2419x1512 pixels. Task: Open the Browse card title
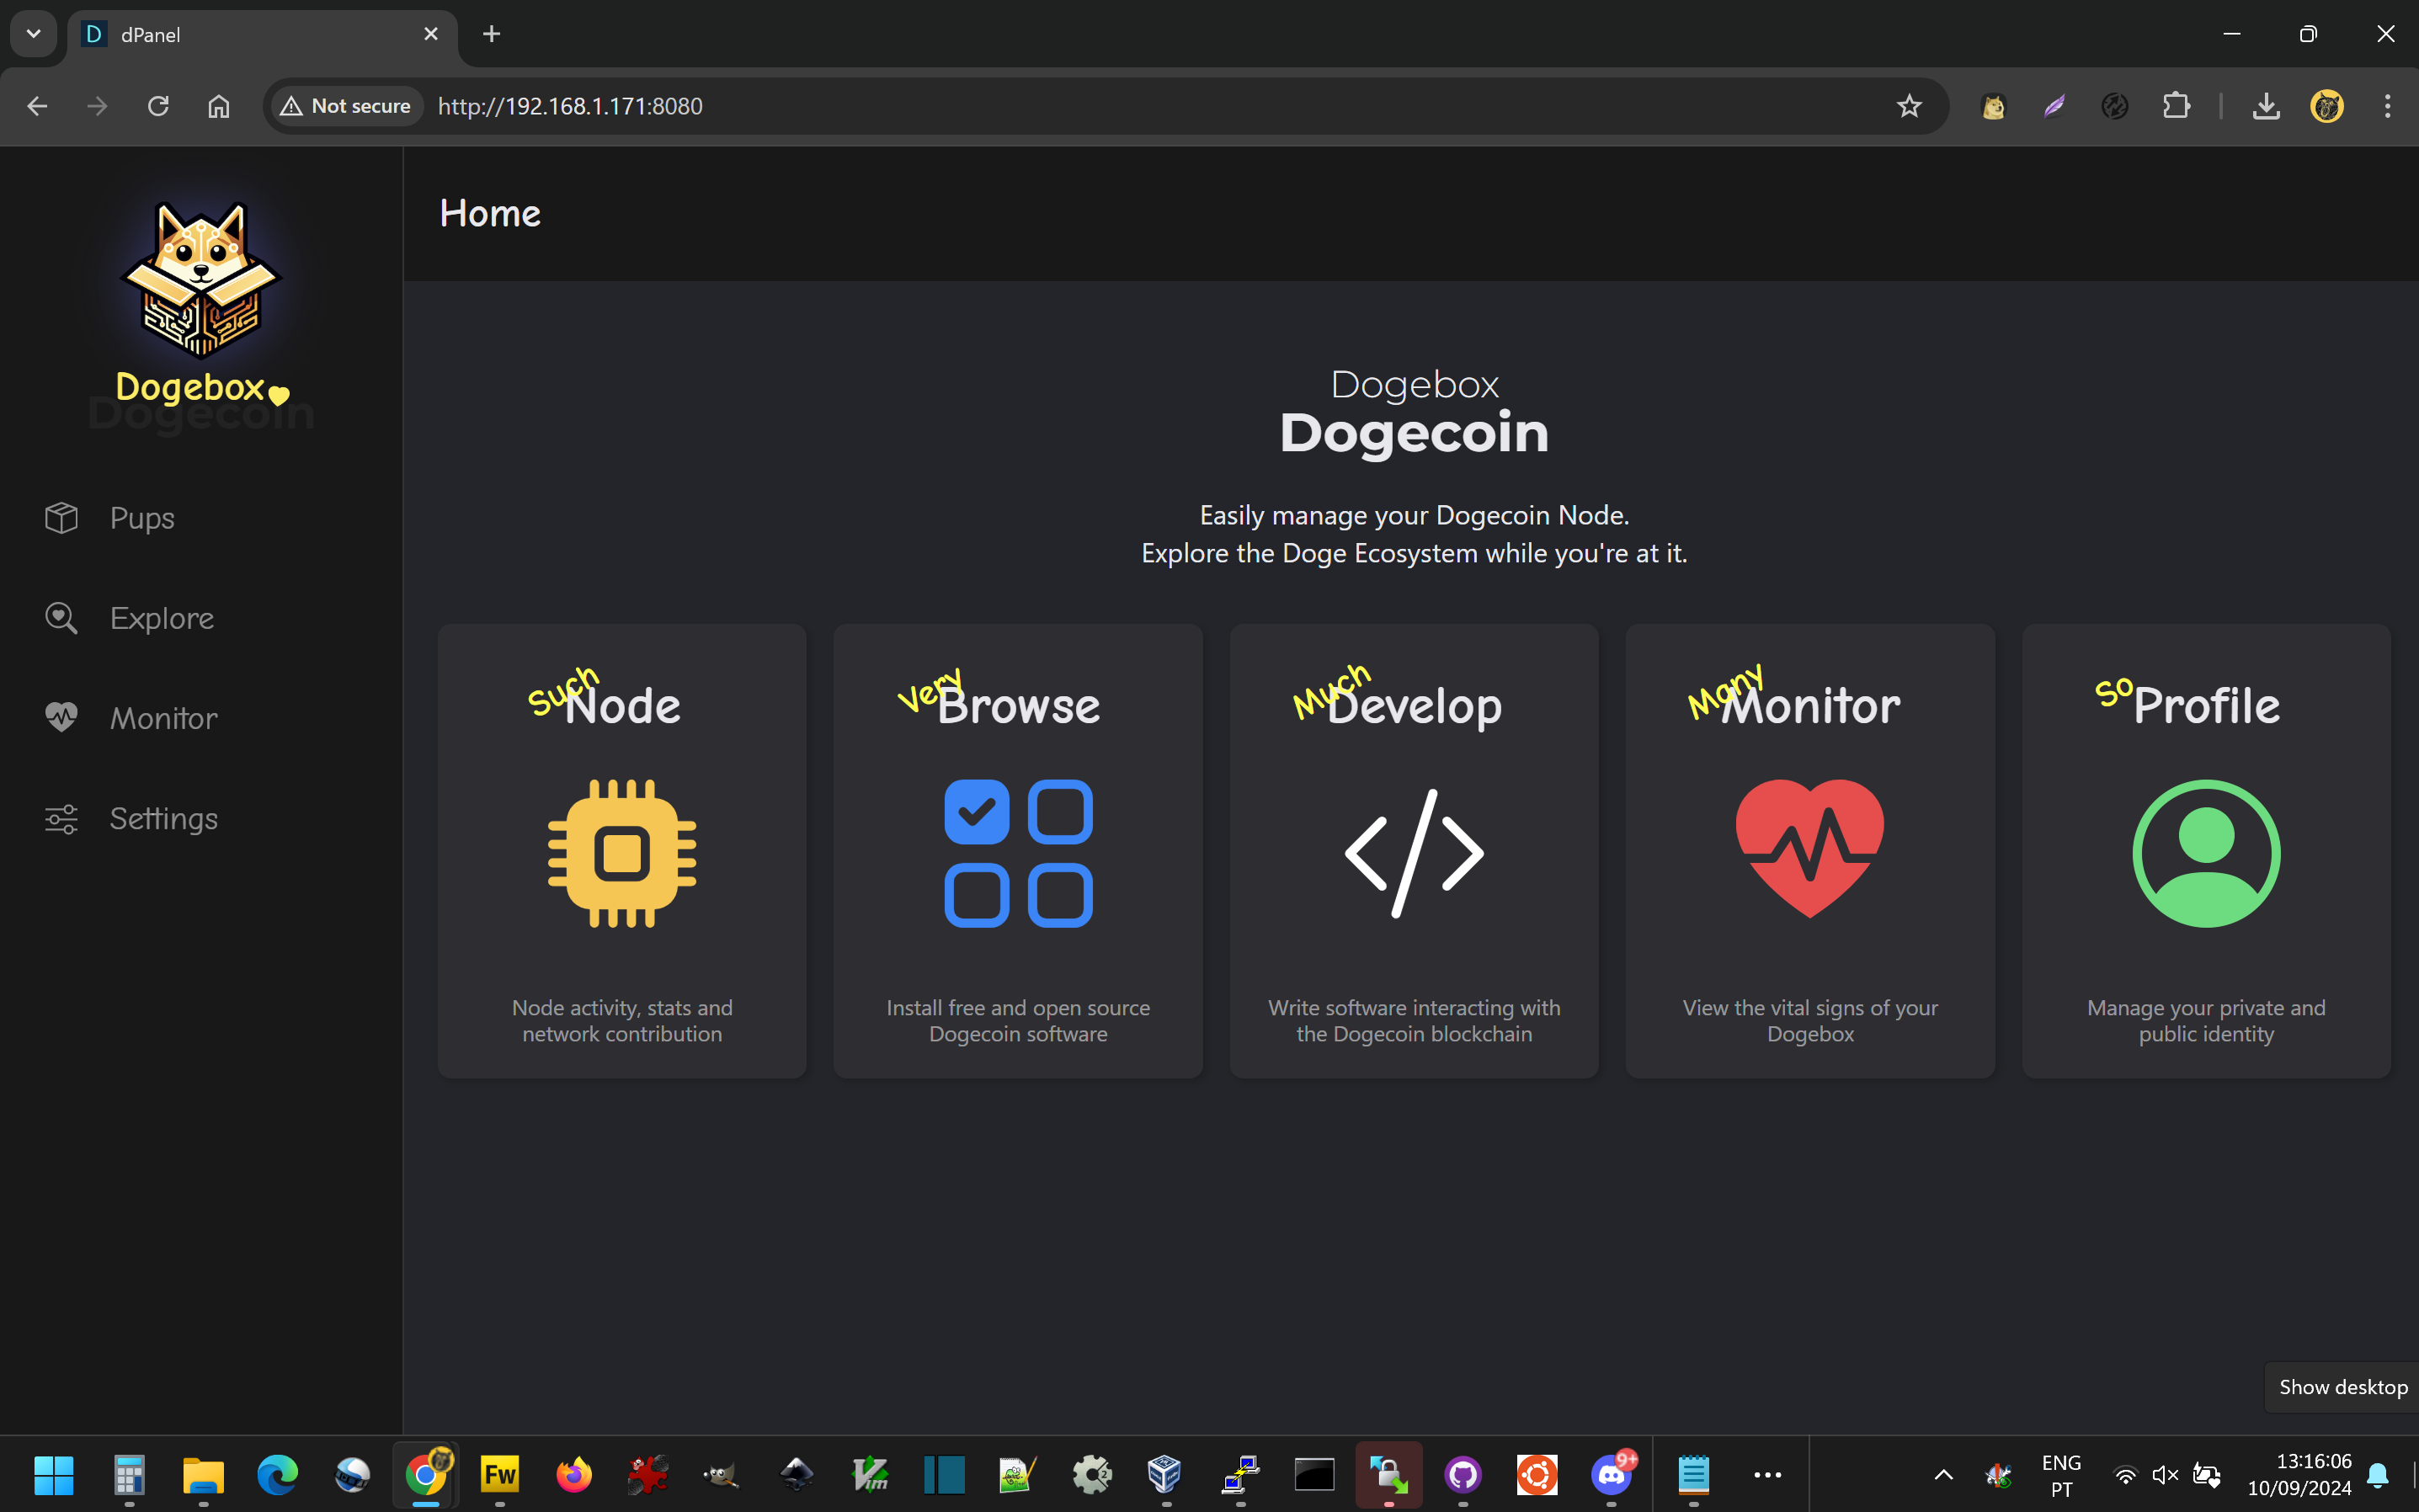click(1018, 706)
